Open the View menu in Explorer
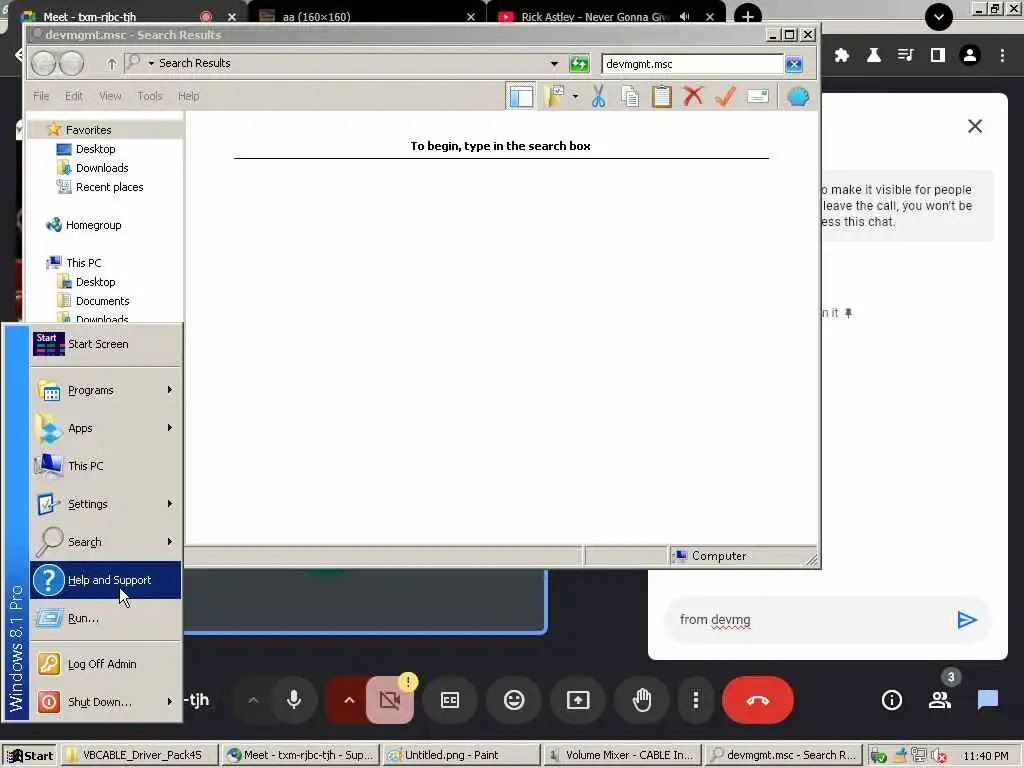1024x768 pixels. coord(110,96)
